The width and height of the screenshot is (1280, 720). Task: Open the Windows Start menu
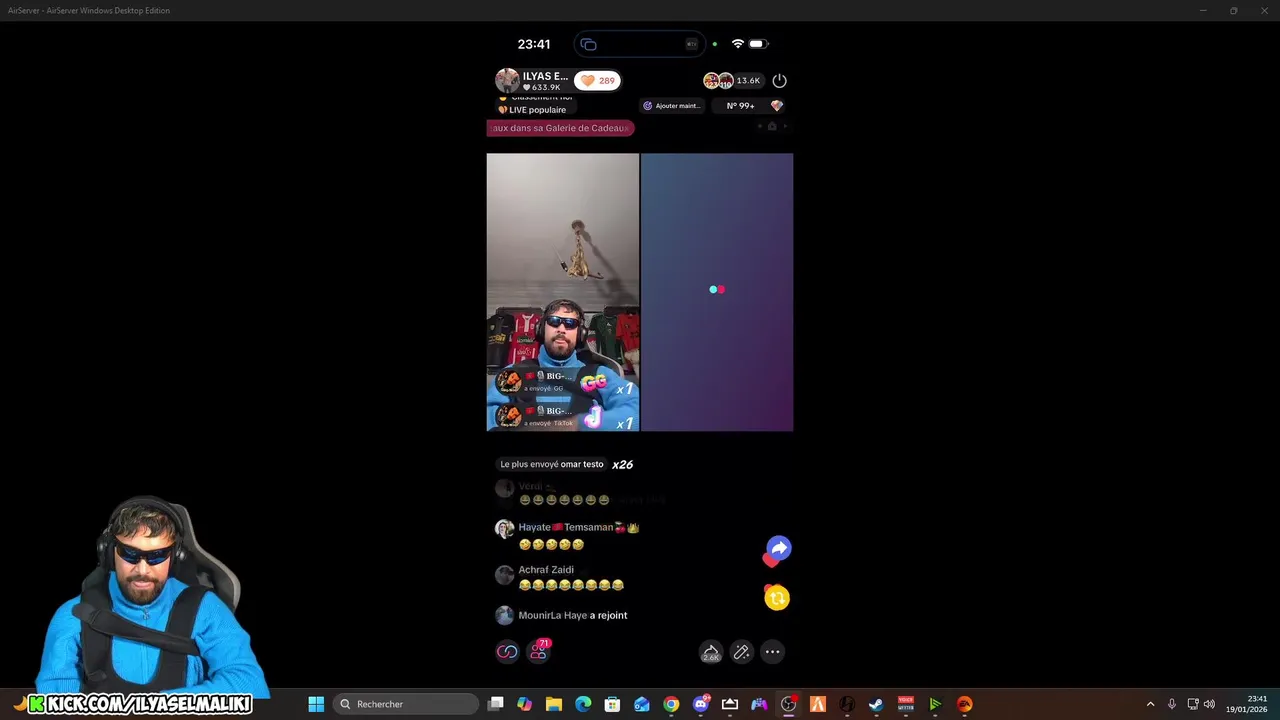pyautogui.click(x=316, y=704)
